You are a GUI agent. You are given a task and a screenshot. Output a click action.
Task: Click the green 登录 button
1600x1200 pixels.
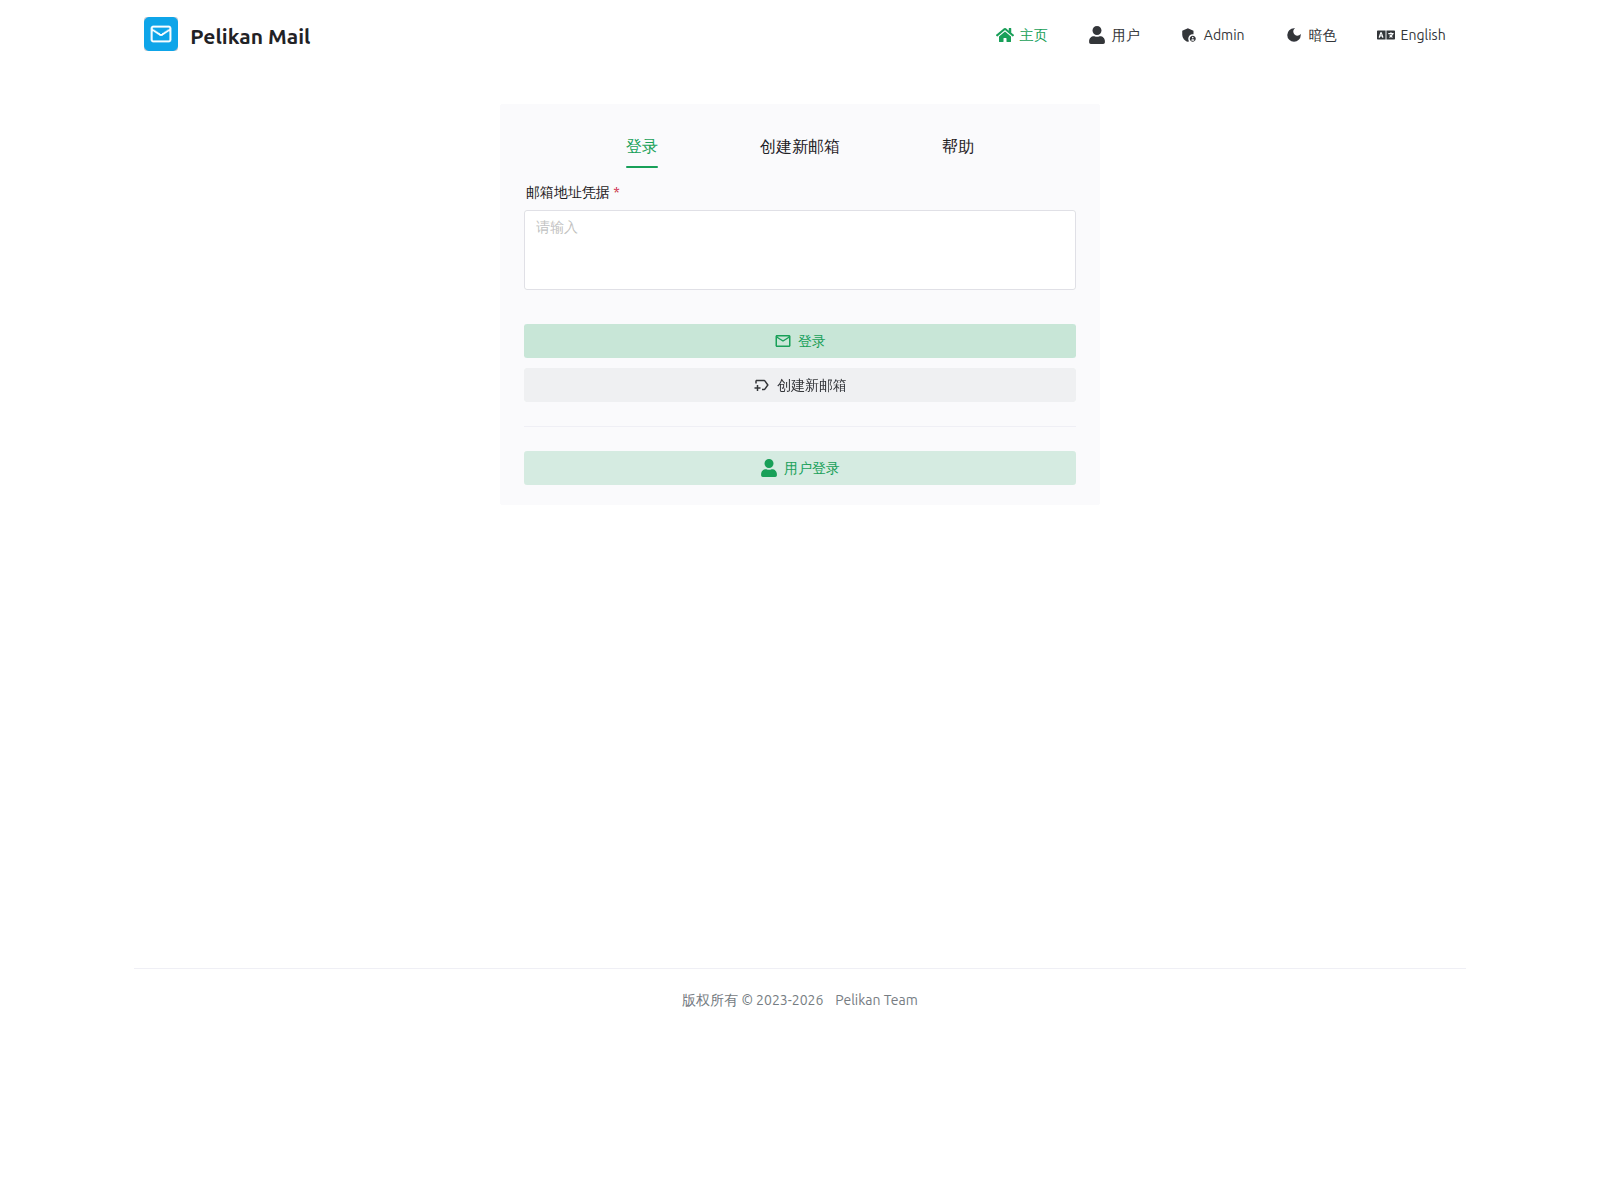pyautogui.click(x=799, y=340)
